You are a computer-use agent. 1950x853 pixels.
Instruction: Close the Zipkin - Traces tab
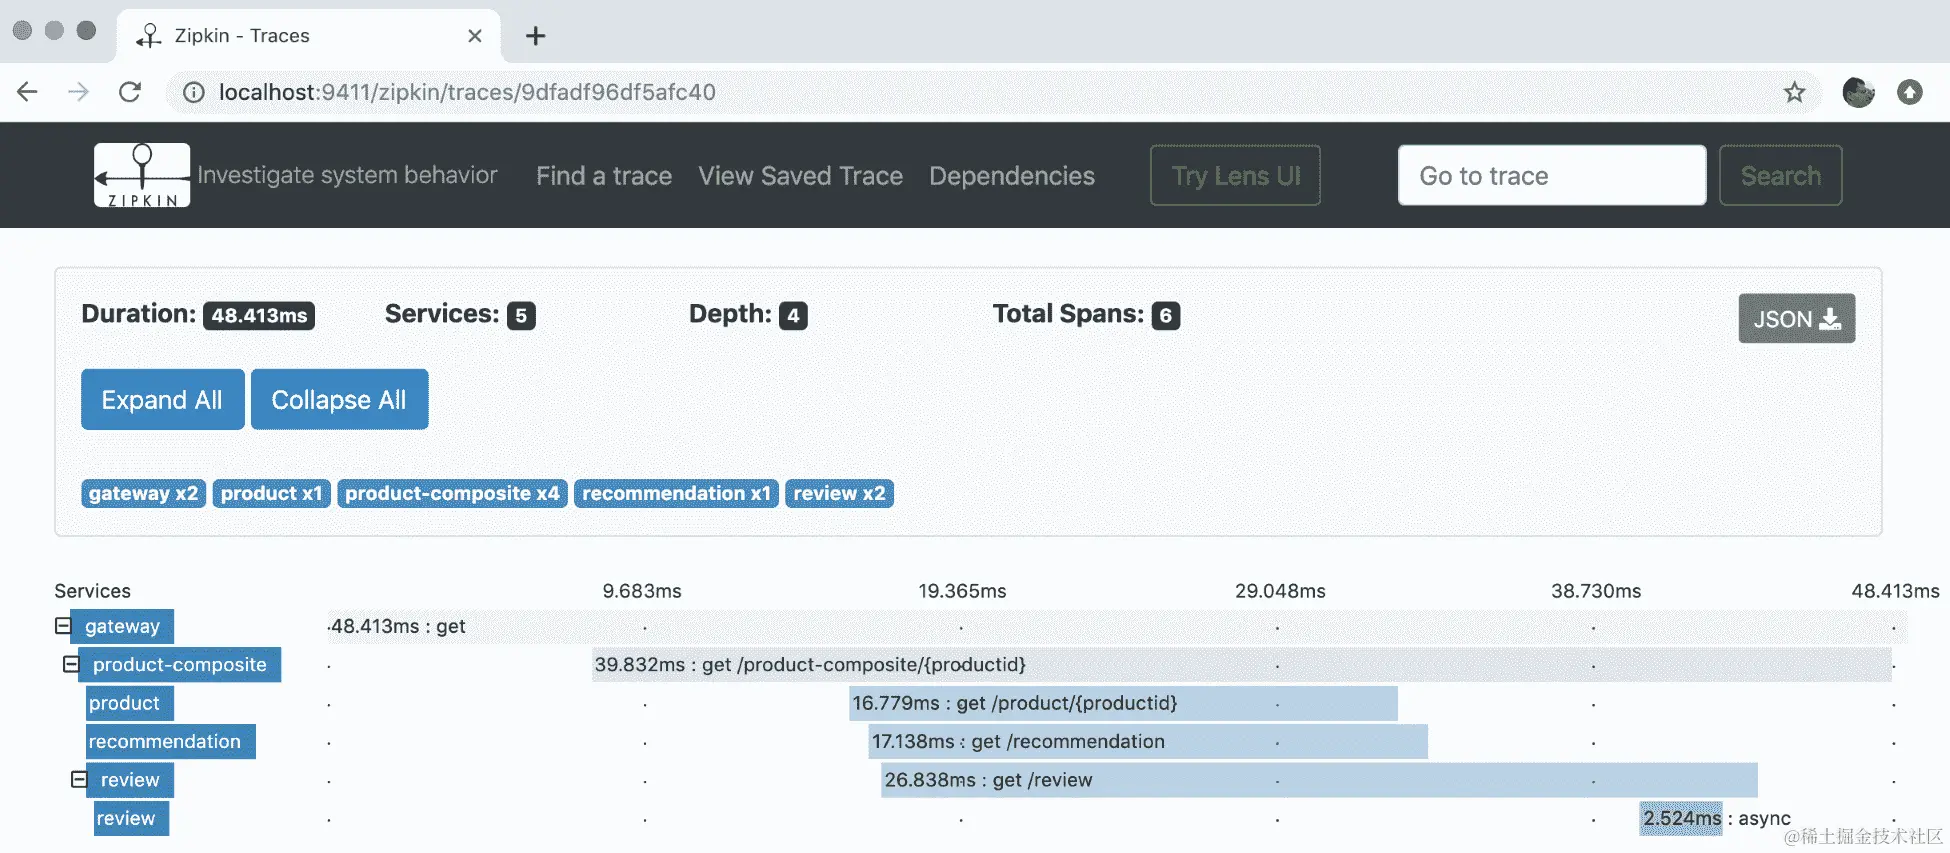[475, 36]
